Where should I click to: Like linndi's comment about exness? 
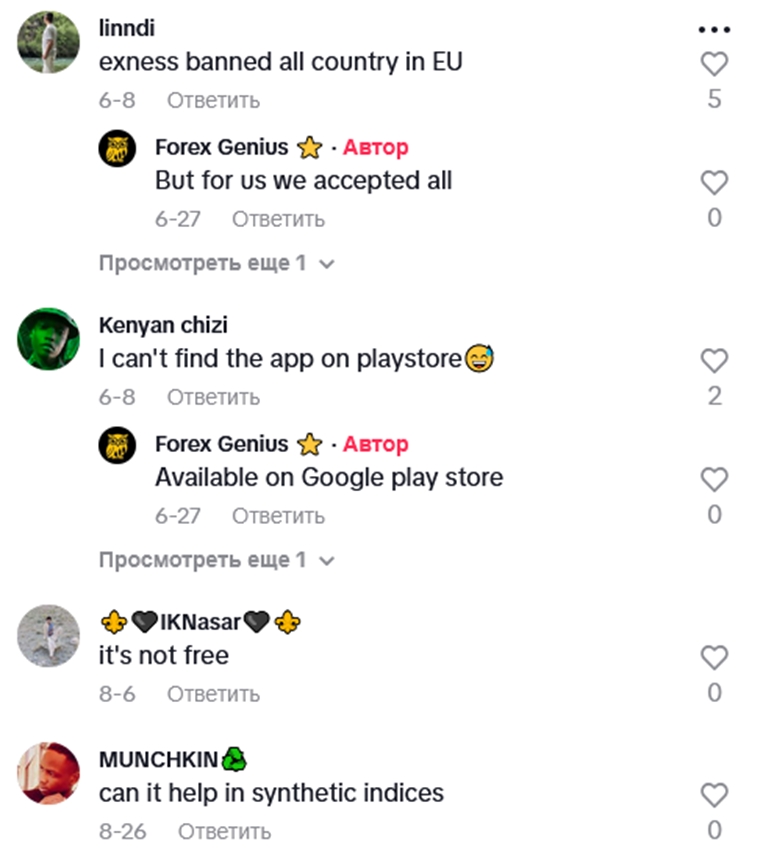713,65
